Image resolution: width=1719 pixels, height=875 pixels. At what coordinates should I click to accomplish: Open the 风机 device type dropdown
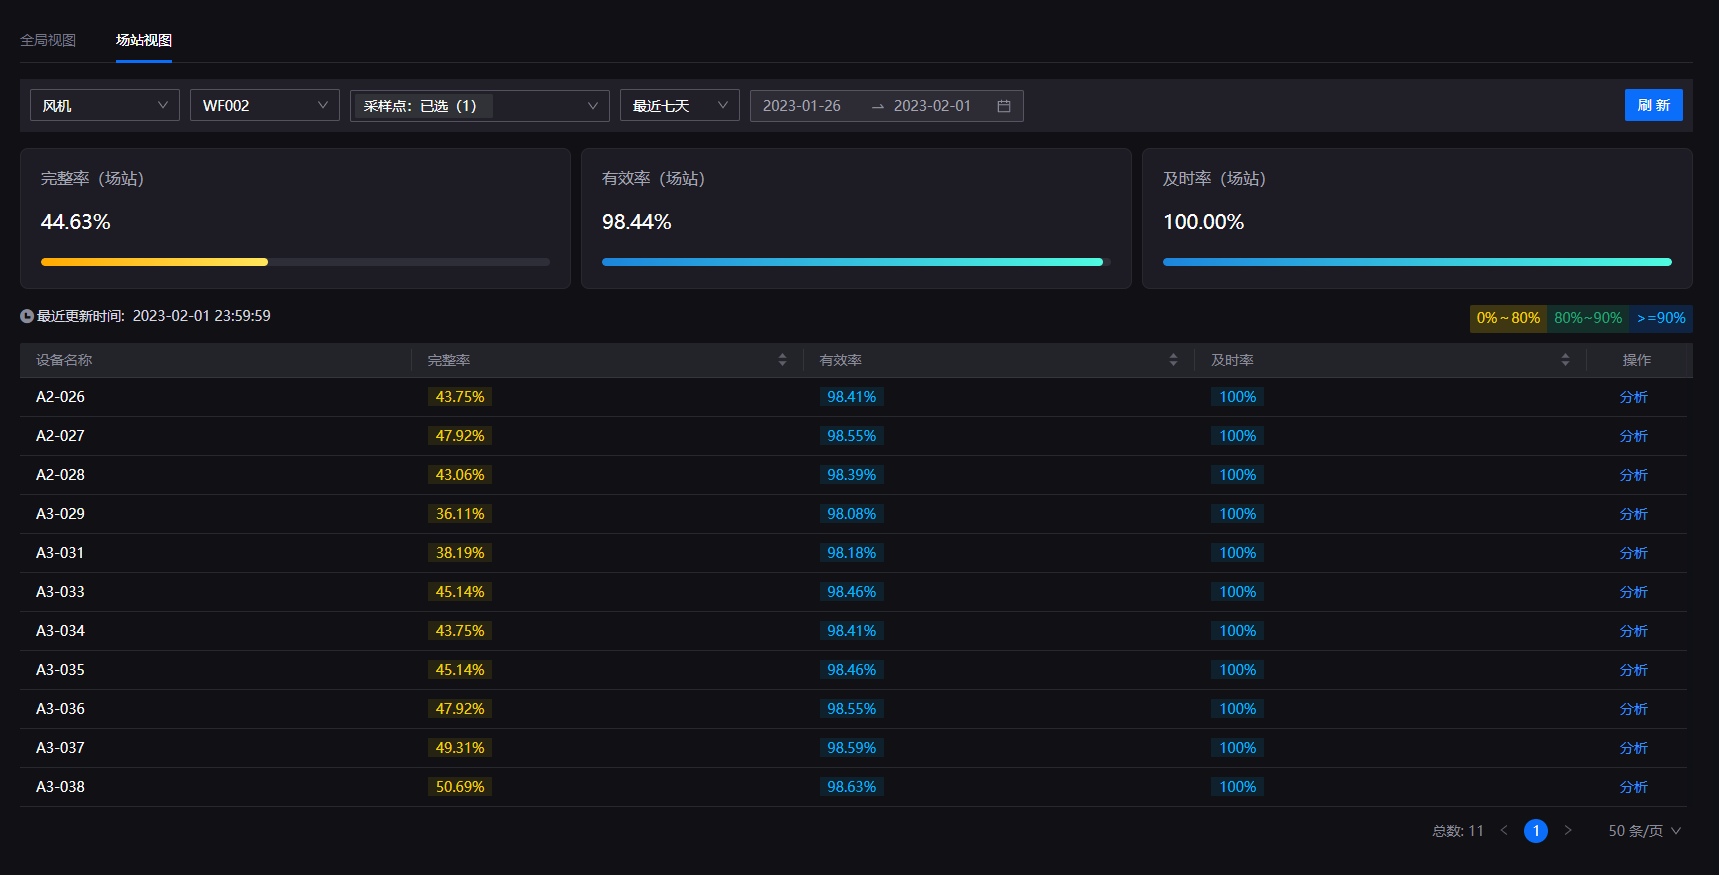(x=105, y=106)
